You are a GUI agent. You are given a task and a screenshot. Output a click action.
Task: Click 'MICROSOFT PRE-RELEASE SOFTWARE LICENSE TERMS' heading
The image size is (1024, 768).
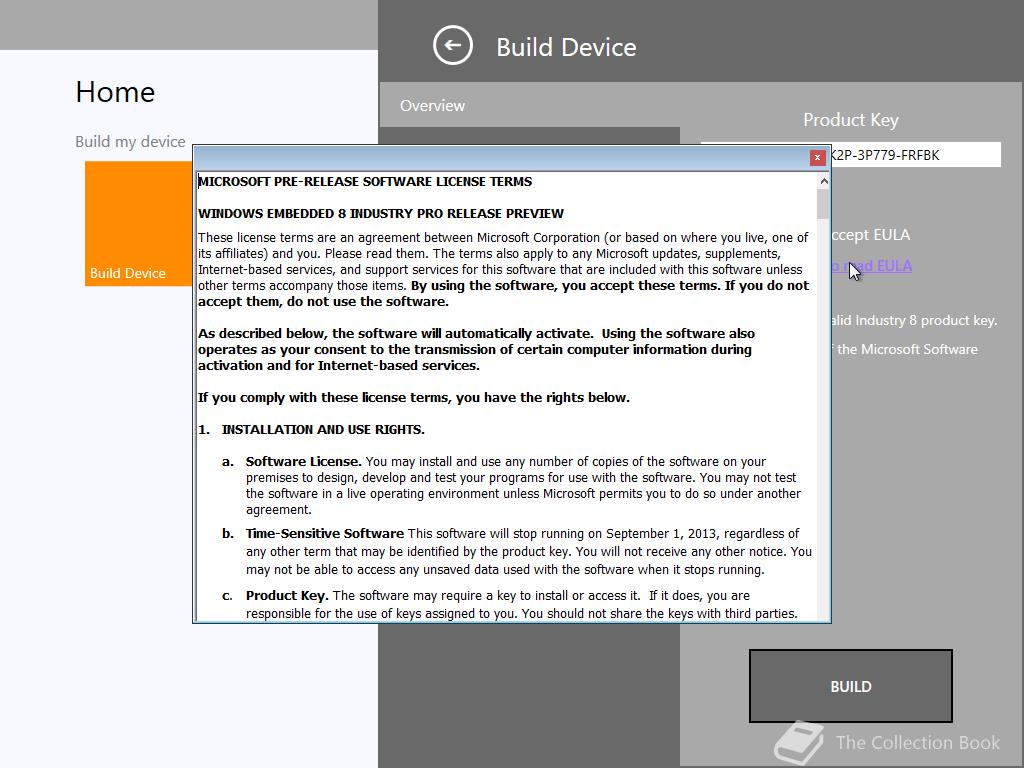pyautogui.click(x=365, y=182)
